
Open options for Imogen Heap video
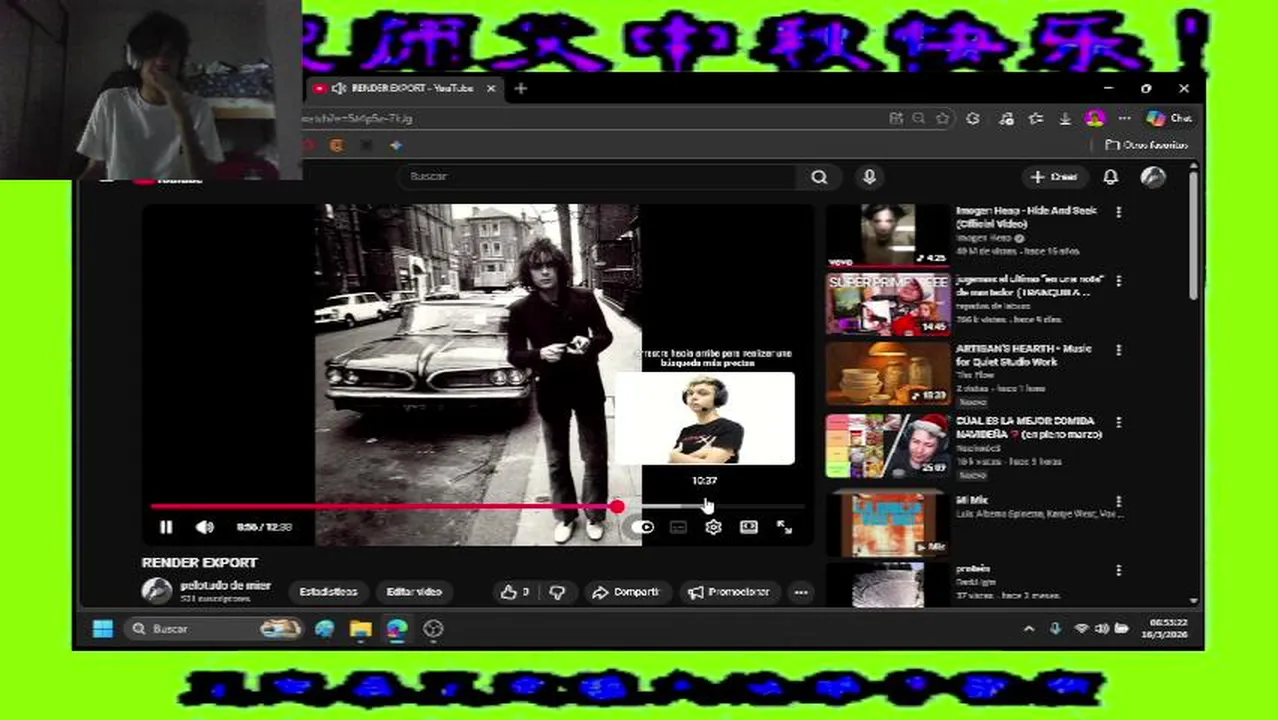[x=1118, y=213]
